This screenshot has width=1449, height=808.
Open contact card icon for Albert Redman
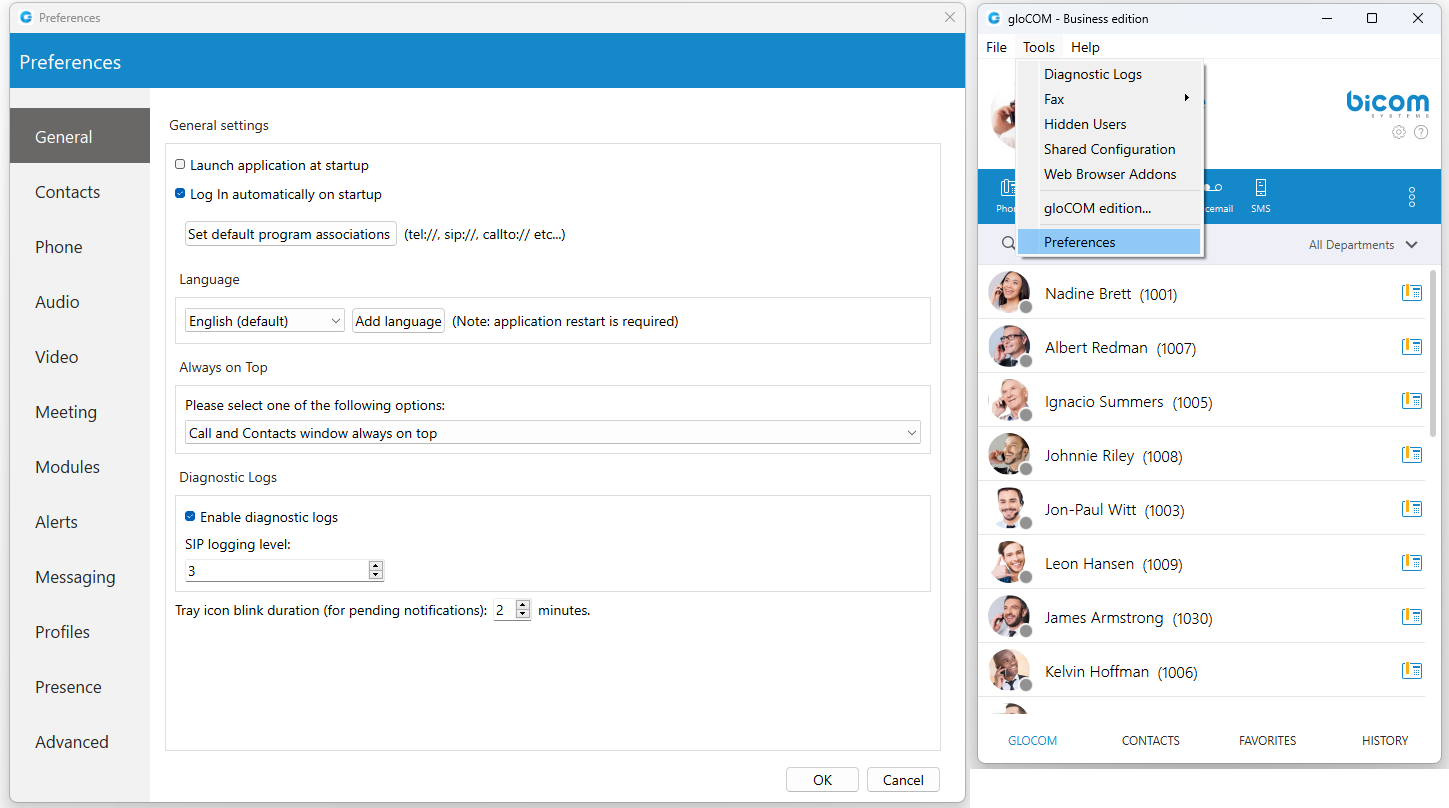tap(1412, 347)
